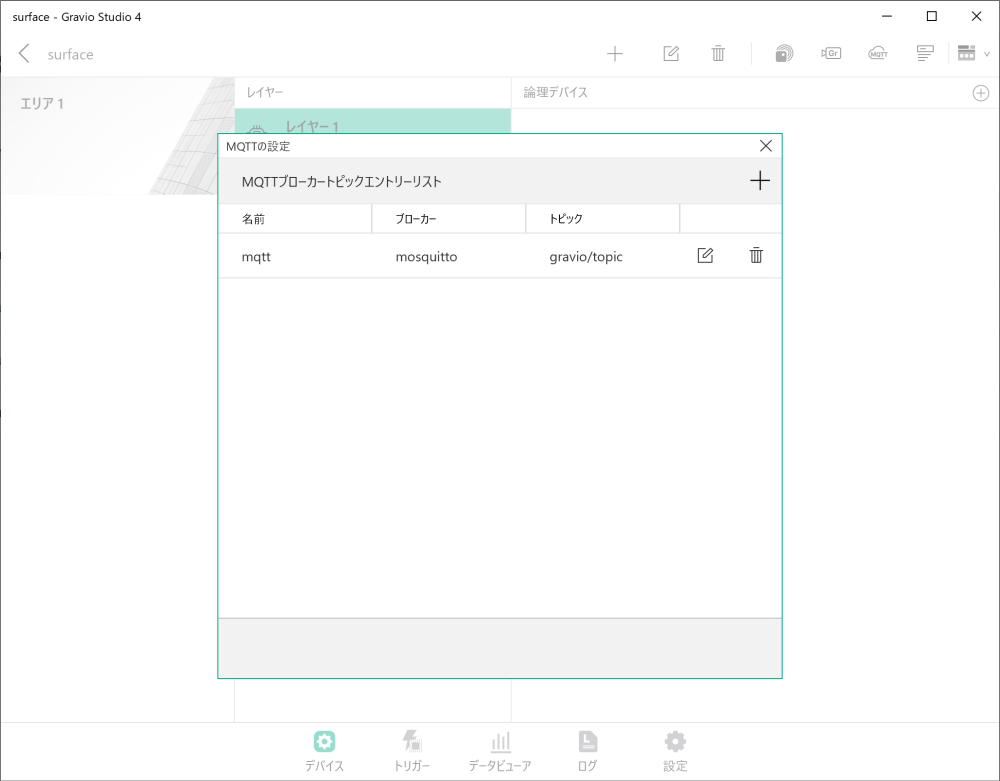Click the edit pencil icon in the toolbar
This screenshot has height=781, width=1000.
click(x=671, y=52)
